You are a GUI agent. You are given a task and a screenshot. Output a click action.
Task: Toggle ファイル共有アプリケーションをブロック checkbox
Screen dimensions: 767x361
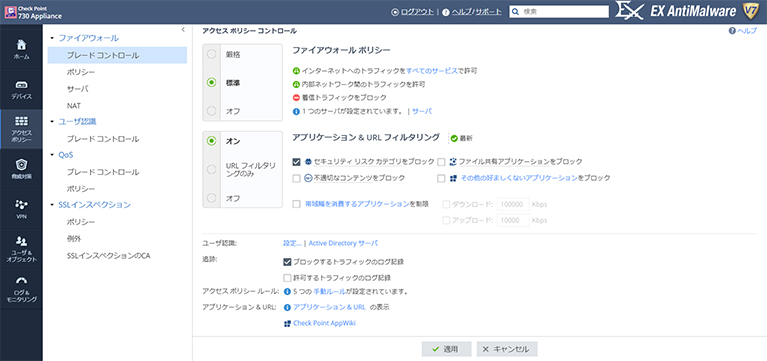click(x=441, y=161)
